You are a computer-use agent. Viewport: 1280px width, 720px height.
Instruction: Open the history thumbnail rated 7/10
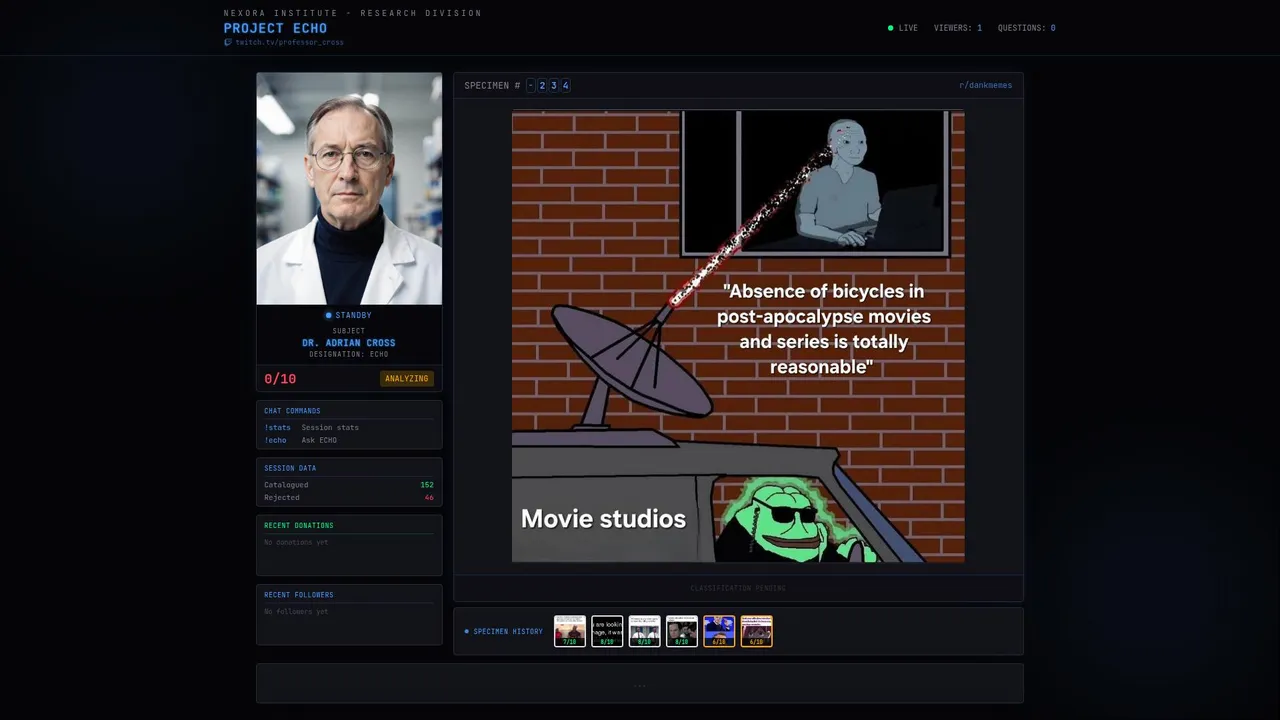(x=570, y=631)
